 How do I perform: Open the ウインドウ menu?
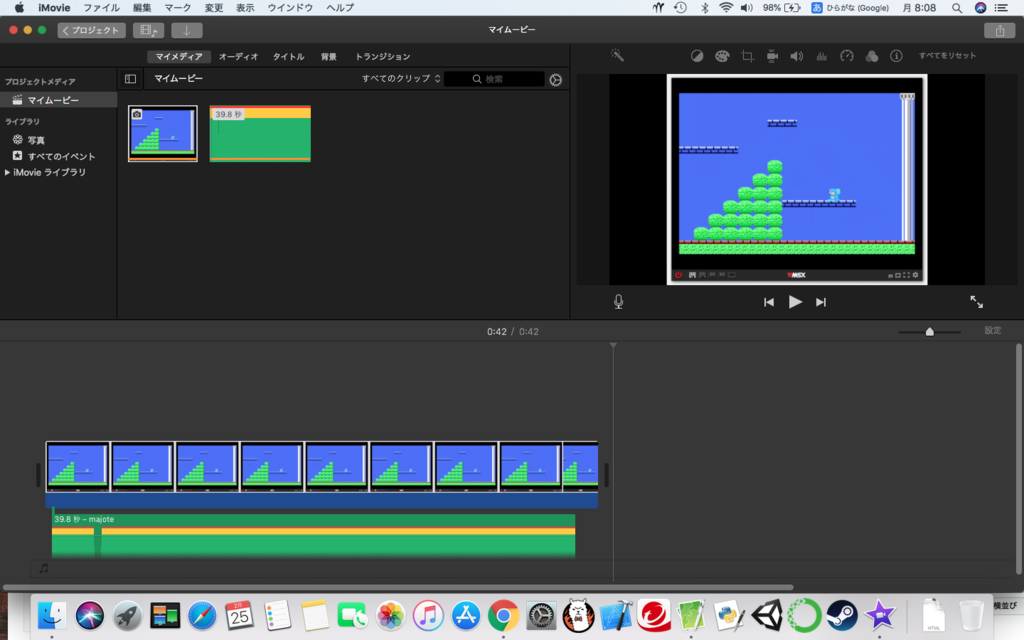point(290,8)
